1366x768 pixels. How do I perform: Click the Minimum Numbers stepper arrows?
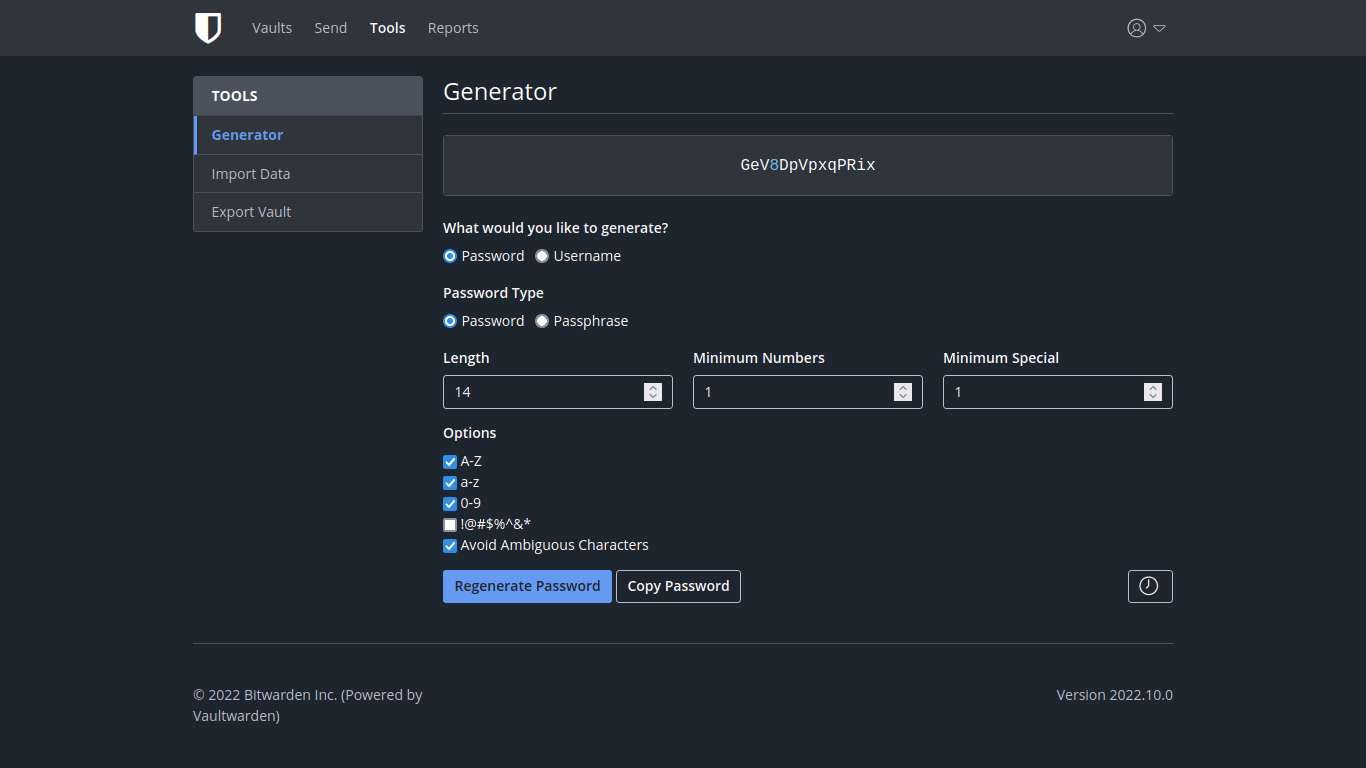pos(903,392)
